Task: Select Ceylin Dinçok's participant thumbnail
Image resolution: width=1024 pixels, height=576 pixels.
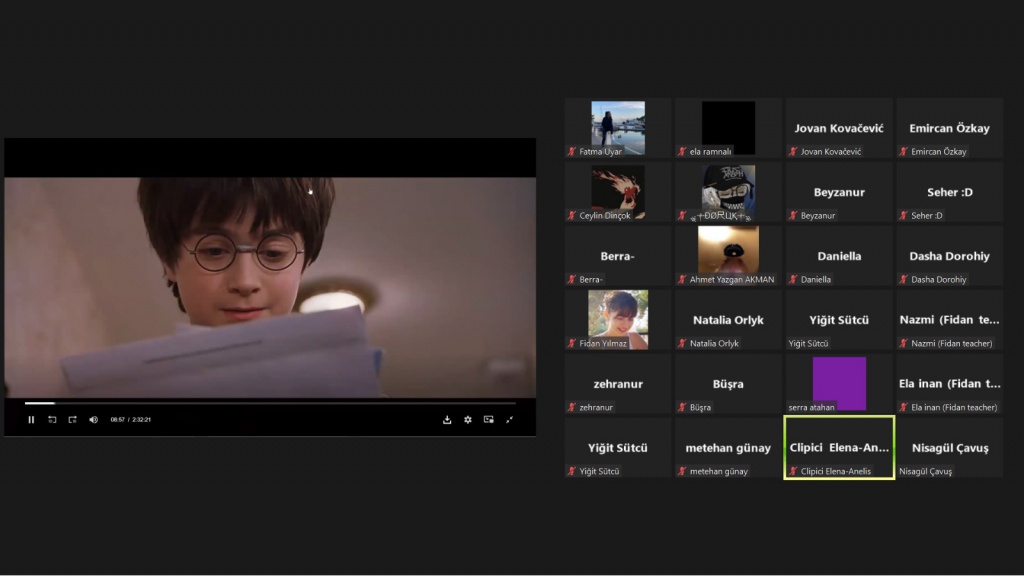Action: pyautogui.click(x=617, y=191)
